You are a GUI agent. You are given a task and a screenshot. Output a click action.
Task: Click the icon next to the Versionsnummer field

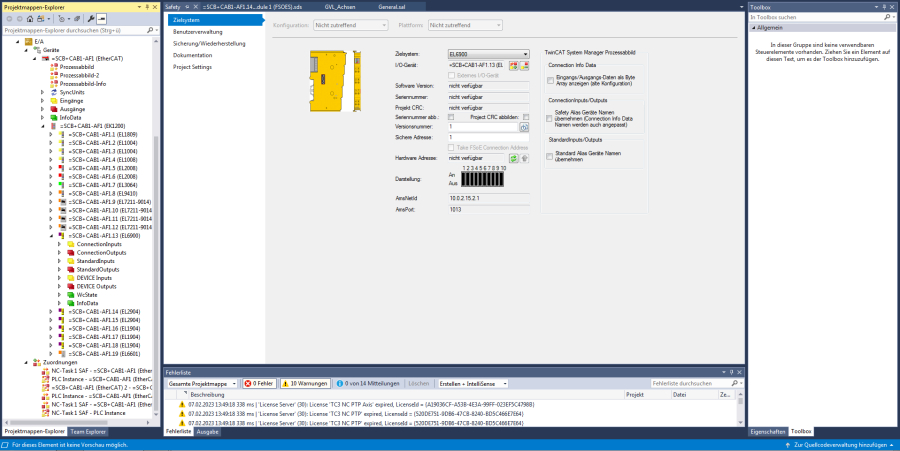point(524,127)
